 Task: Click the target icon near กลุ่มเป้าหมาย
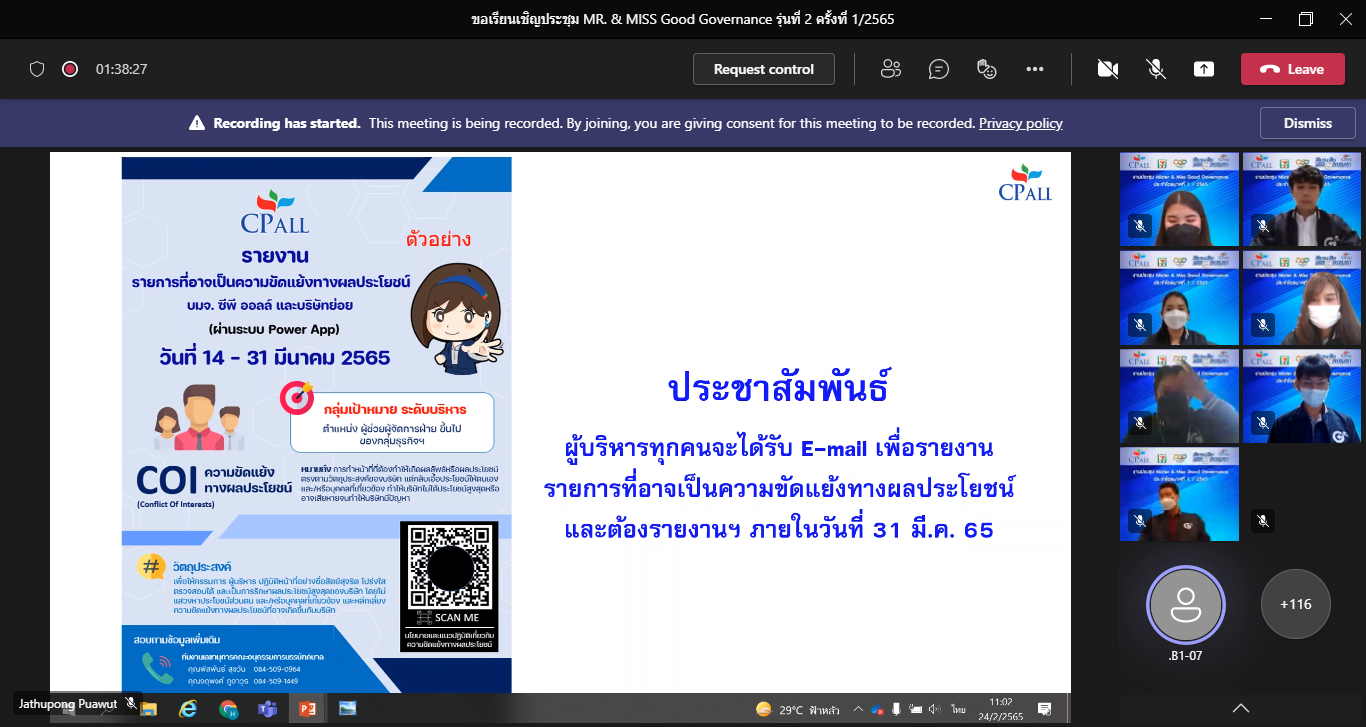coord(298,397)
